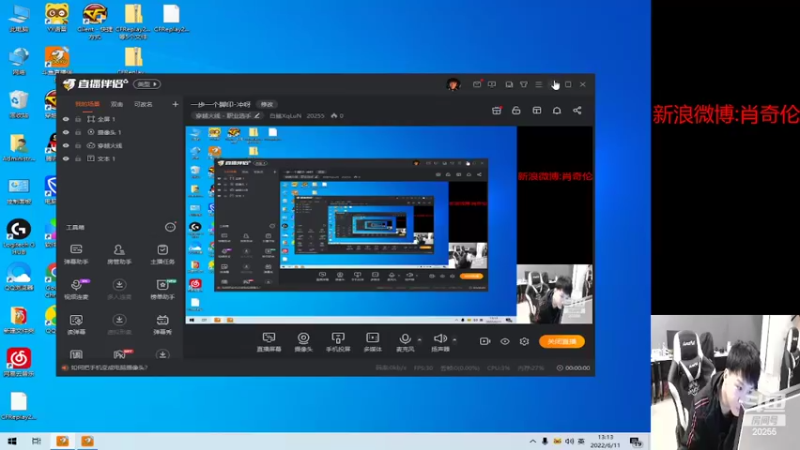800x450 pixels.
Task: Select the red 新浪微博 text overlay in the preview
Action: click(555, 176)
